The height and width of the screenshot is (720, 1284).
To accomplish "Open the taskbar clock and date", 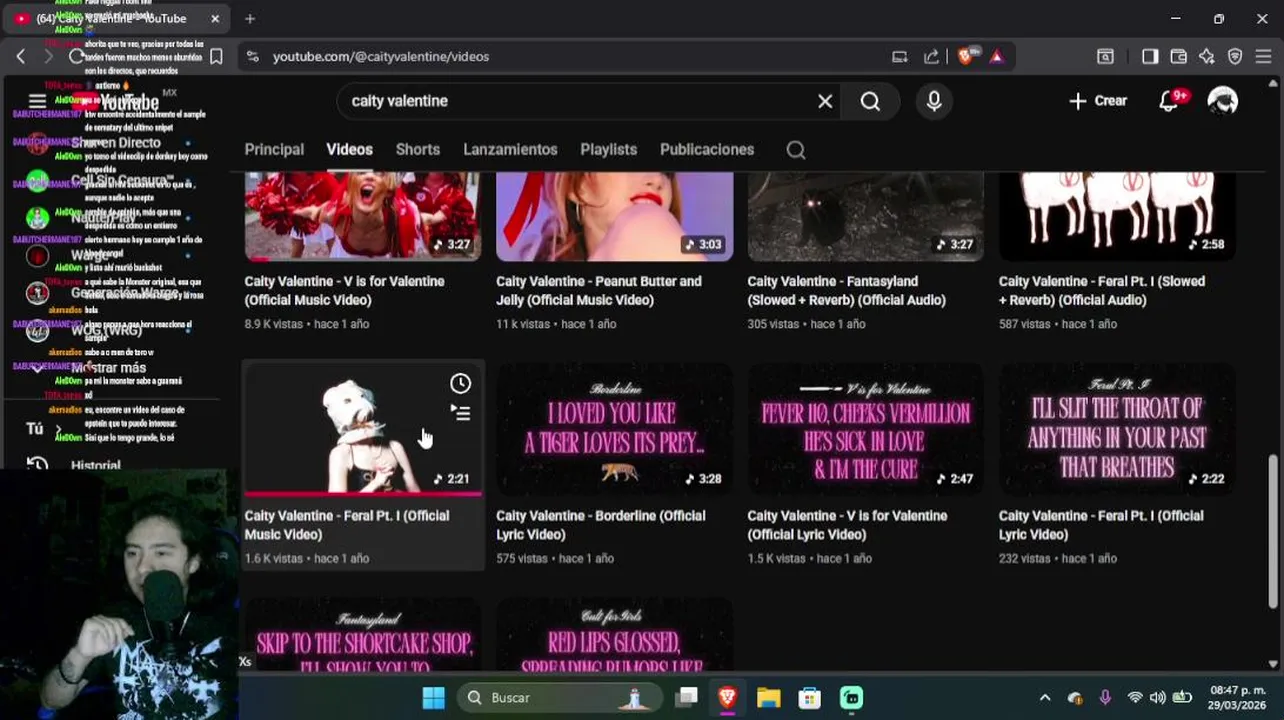I will tap(1235, 698).
